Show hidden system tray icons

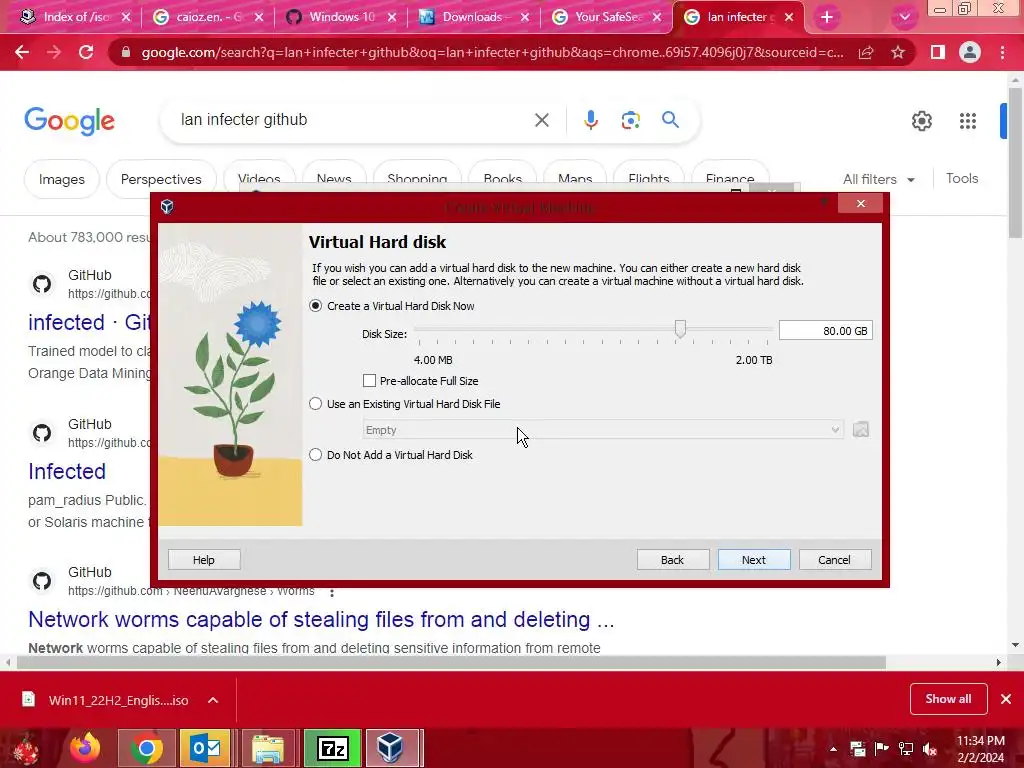(833, 749)
